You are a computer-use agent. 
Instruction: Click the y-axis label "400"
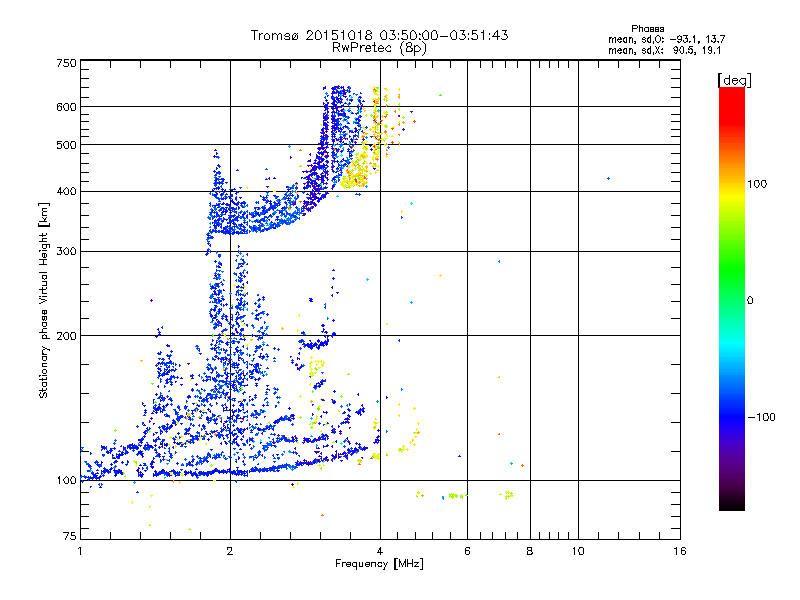click(x=67, y=192)
